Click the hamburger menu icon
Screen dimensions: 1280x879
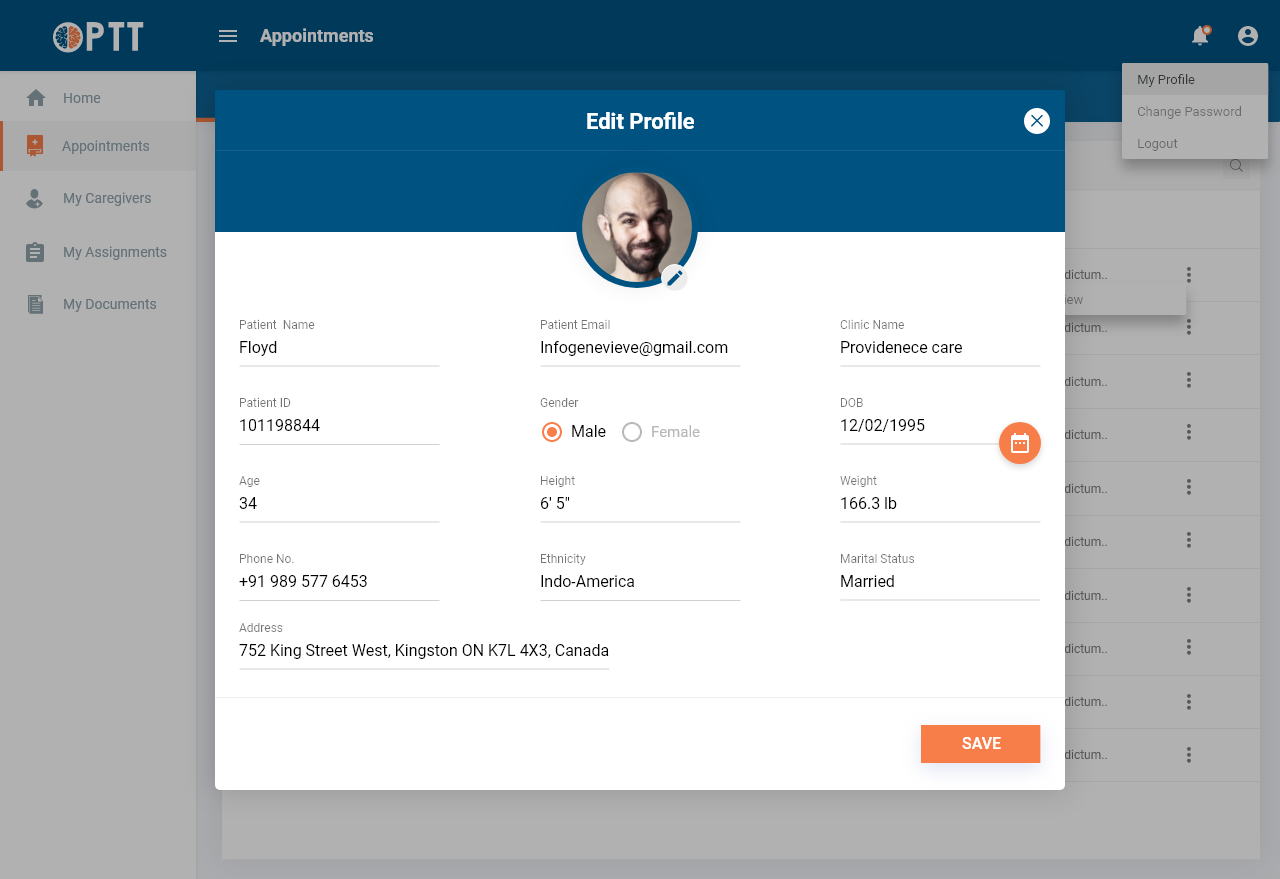click(228, 36)
